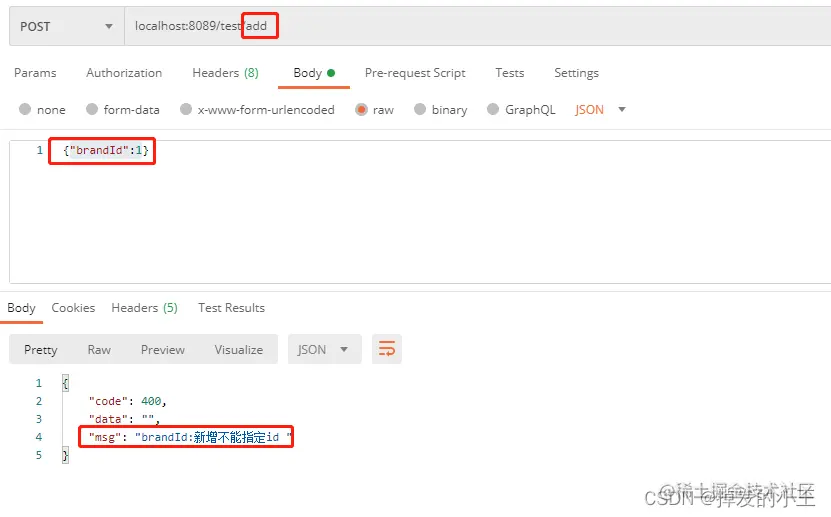
Task: Switch to the Tests tab
Action: (510, 73)
